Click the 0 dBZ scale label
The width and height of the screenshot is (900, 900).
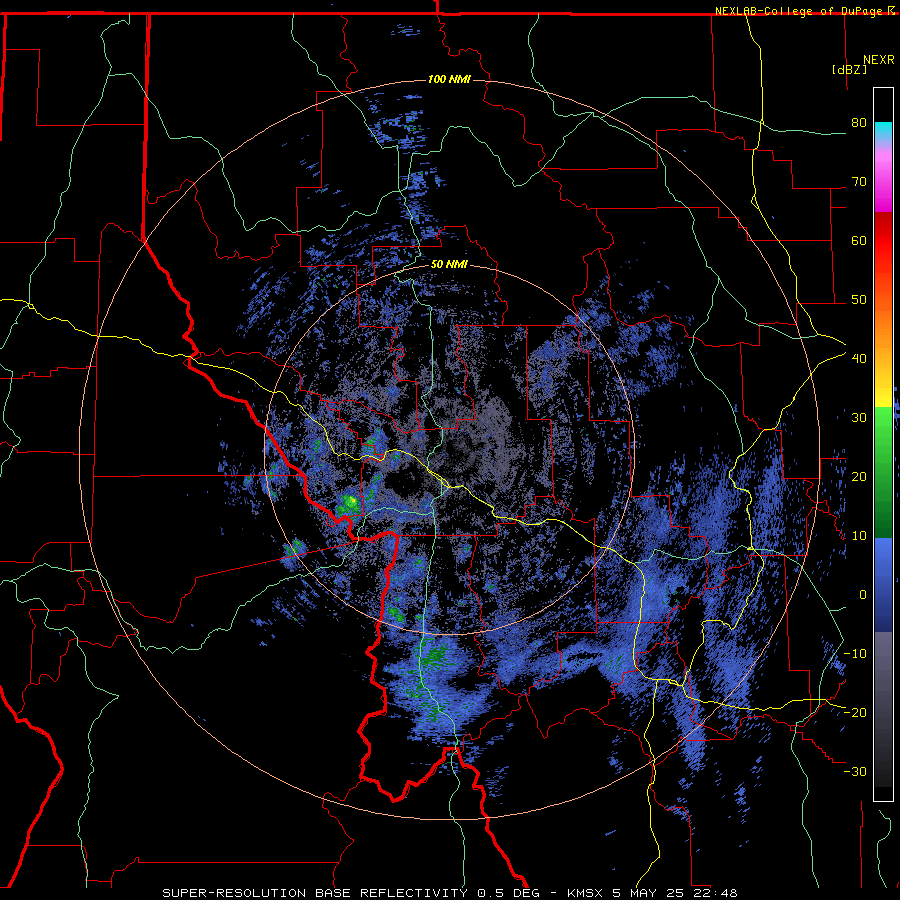coord(863,595)
